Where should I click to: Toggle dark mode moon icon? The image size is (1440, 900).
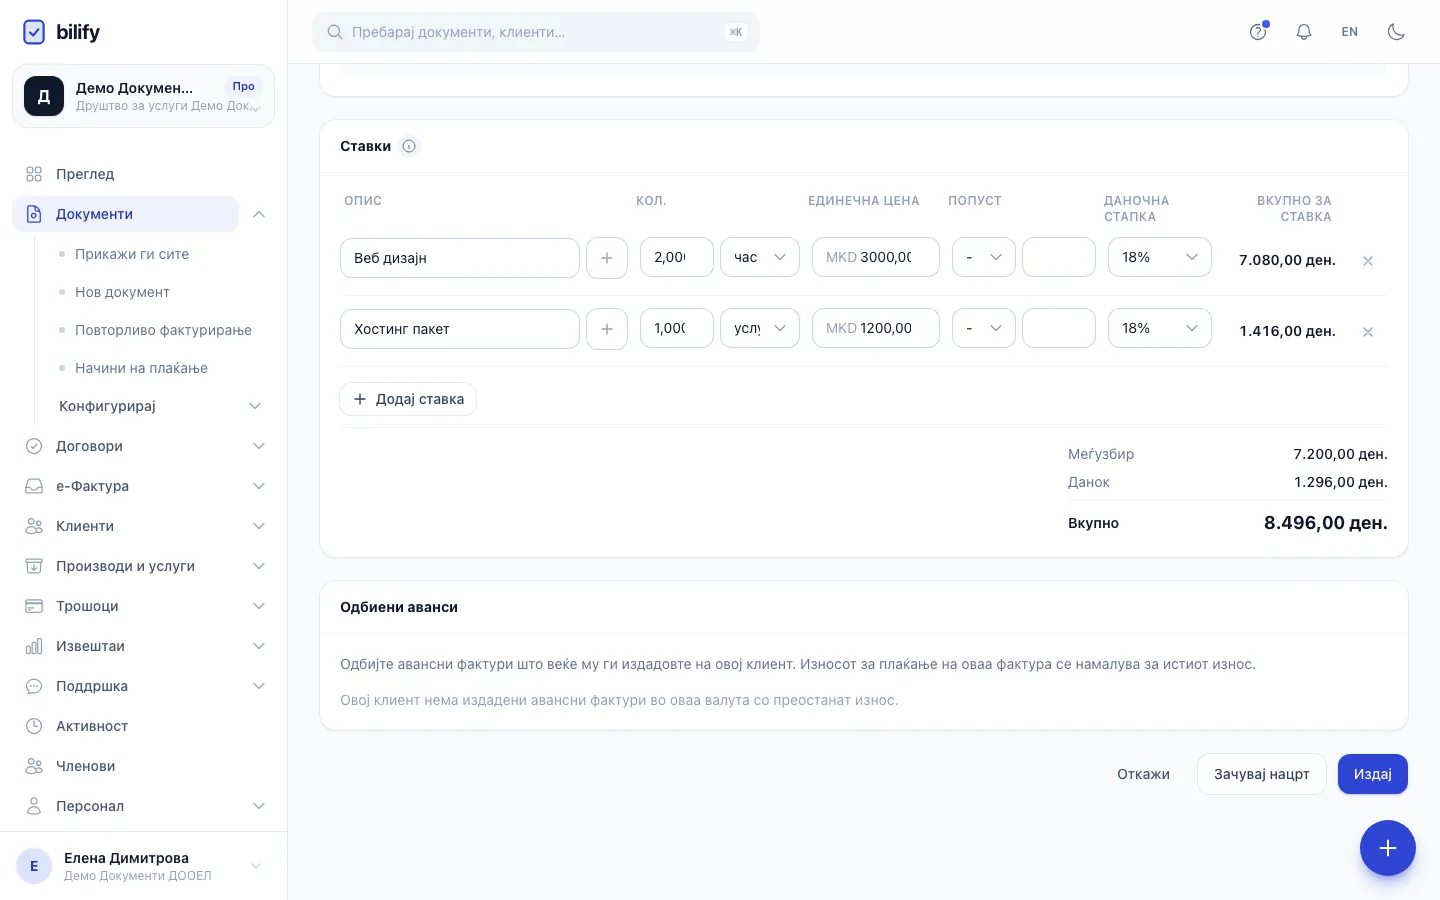pos(1396,32)
